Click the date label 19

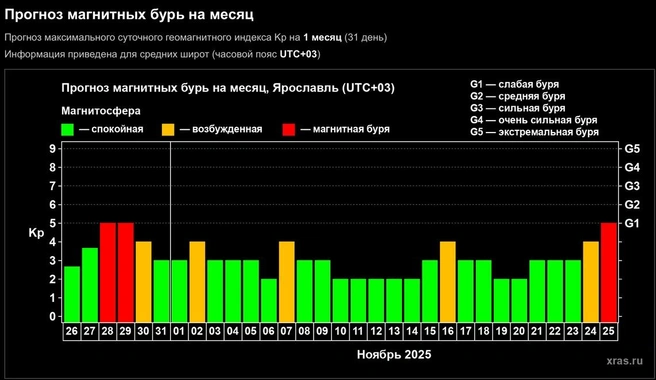pyautogui.click(x=501, y=331)
